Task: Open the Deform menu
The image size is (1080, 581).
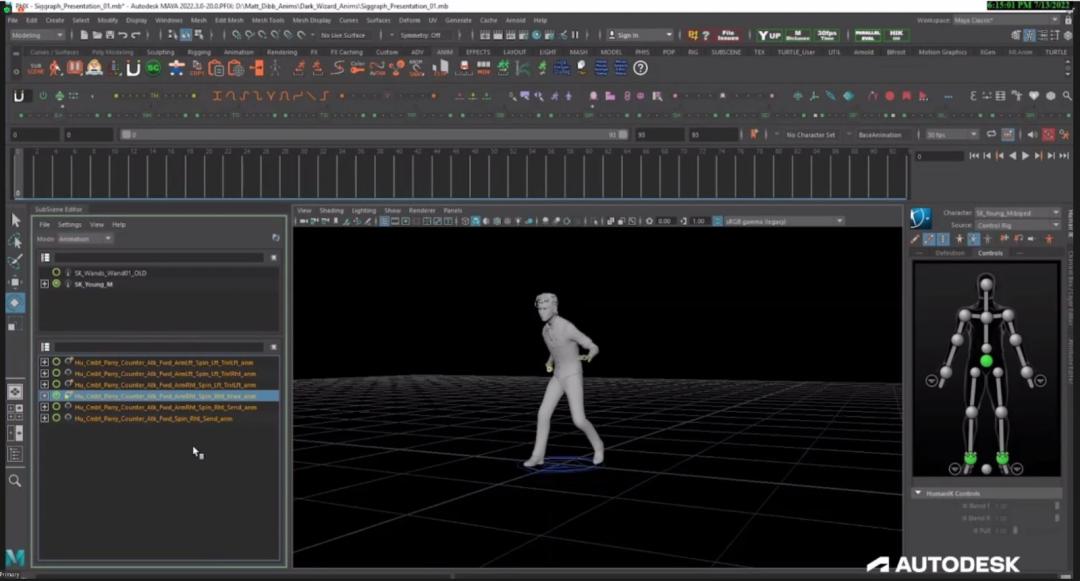Action: click(409, 20)
